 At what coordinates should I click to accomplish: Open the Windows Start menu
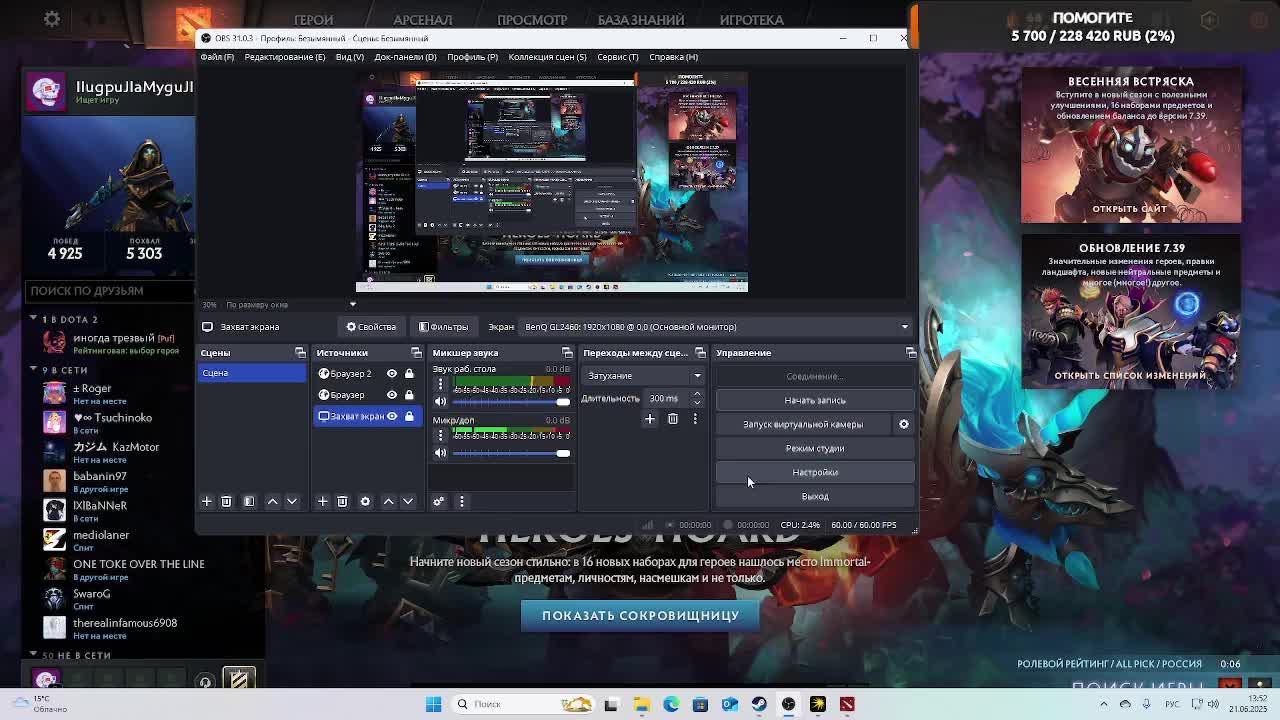tap(434, 704)
